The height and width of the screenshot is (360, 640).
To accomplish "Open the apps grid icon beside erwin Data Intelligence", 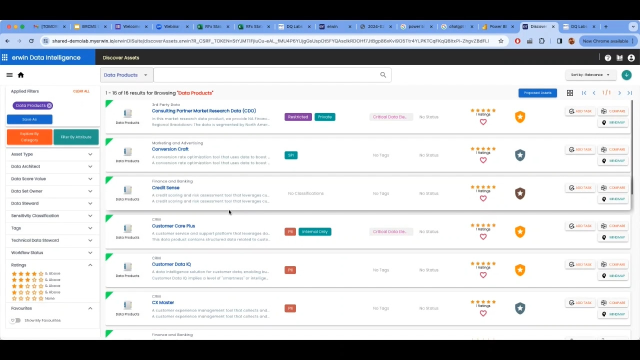I will coord(5,58).
